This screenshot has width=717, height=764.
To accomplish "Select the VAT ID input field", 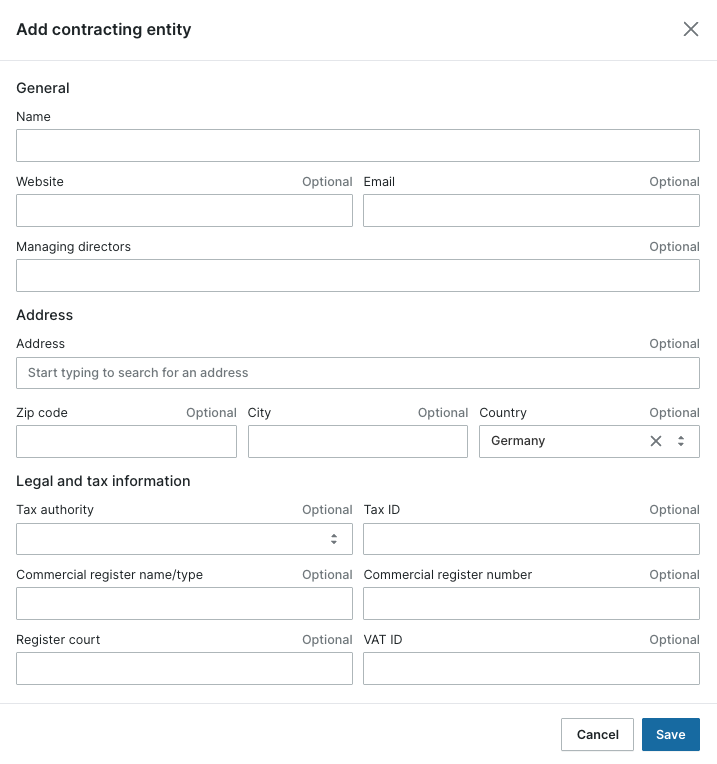I will [531, 668].
